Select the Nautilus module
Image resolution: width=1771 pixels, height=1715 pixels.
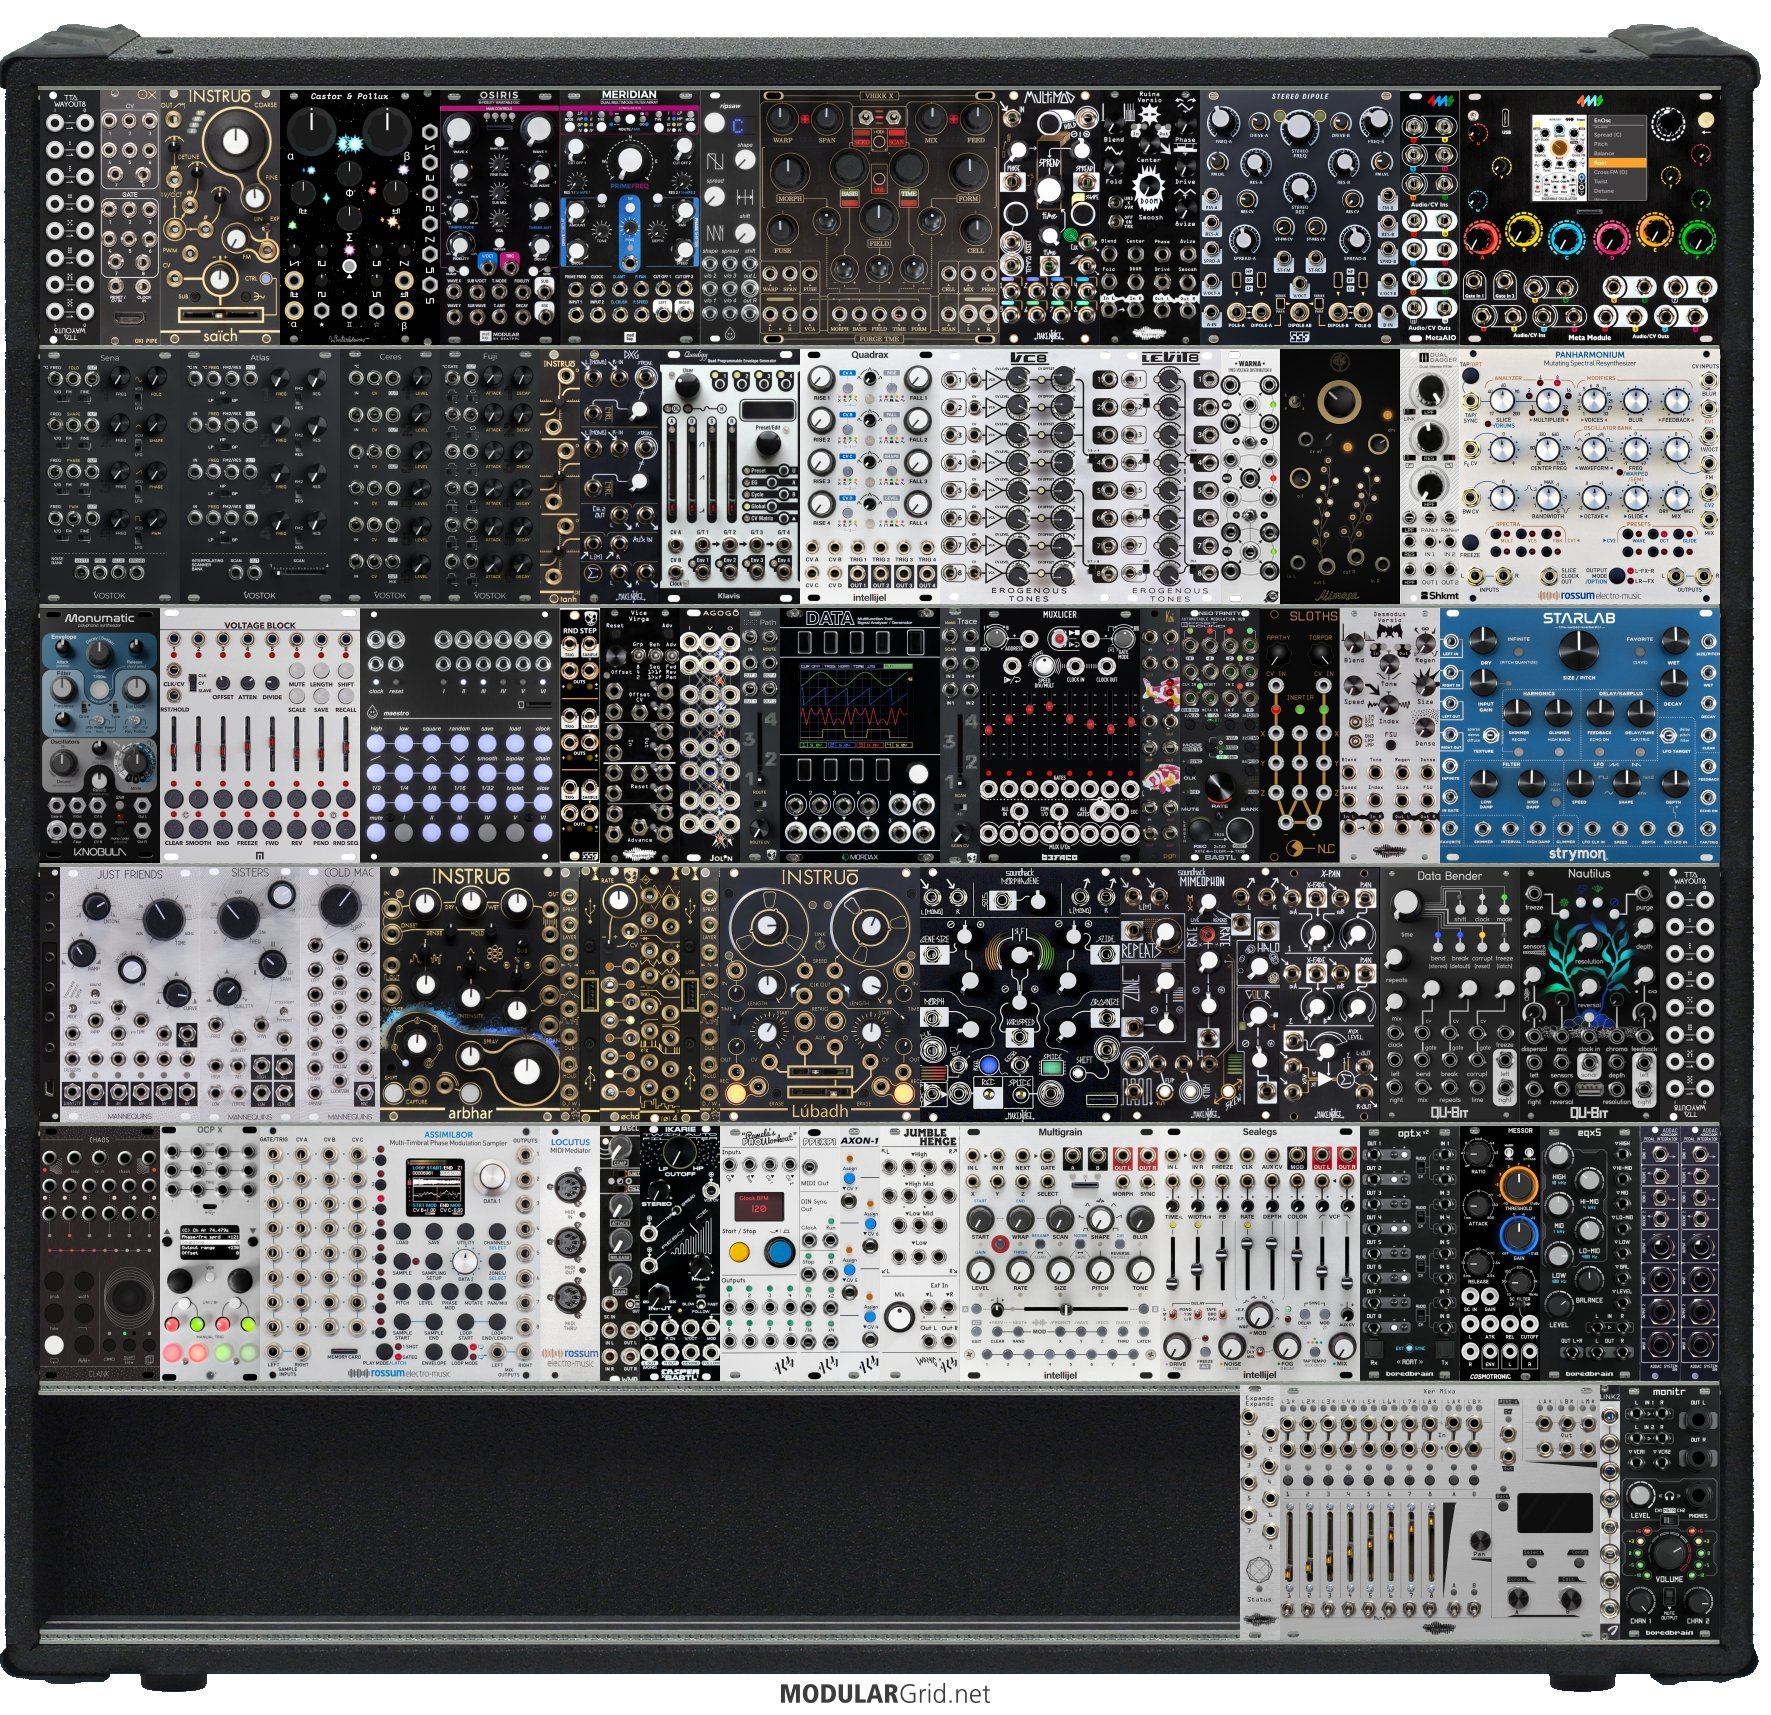1590,994
